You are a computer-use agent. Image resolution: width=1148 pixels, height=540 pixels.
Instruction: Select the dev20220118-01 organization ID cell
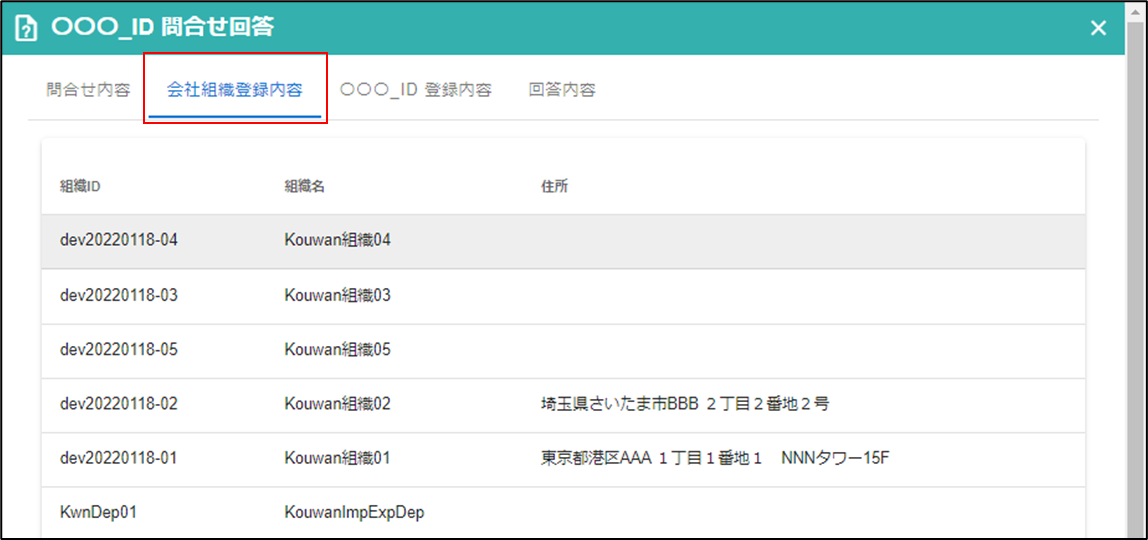119,458
